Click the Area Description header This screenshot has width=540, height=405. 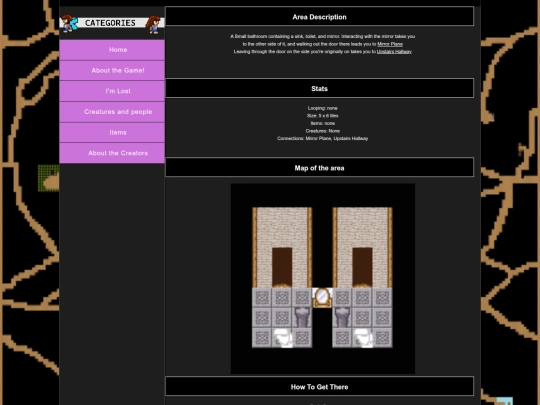[320, 16]
